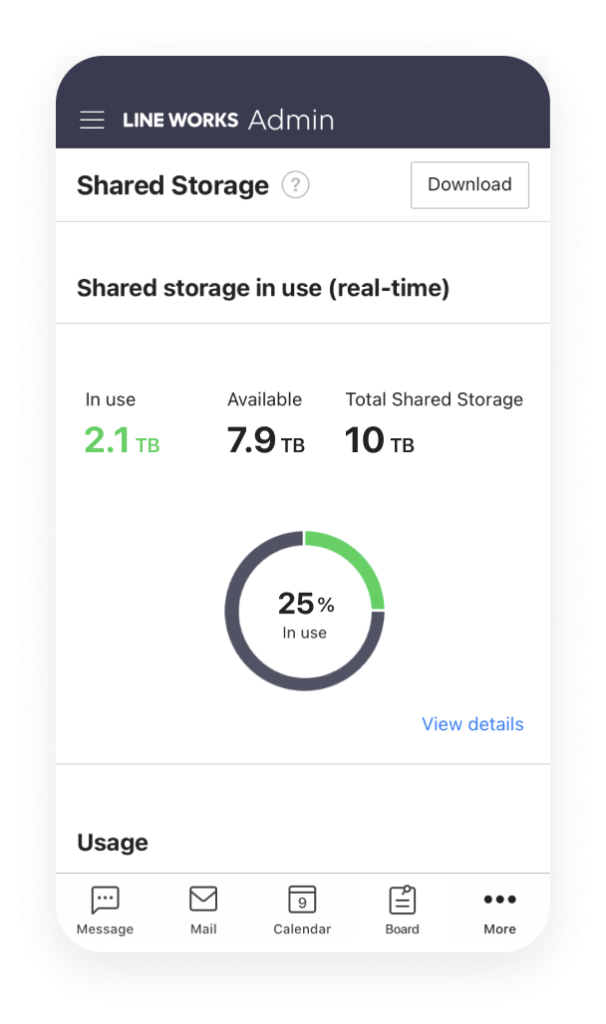606x1024 pixels.
Task: Open the Board clipboard icon
Action: pos(402,899)
